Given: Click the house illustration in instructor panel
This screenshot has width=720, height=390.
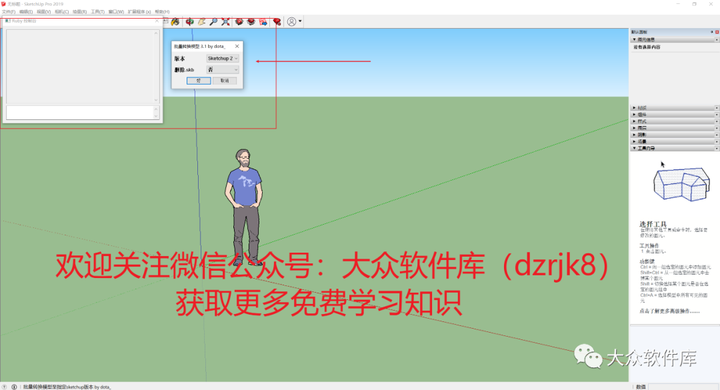Looking at the screenshot, I should (681, 184).
